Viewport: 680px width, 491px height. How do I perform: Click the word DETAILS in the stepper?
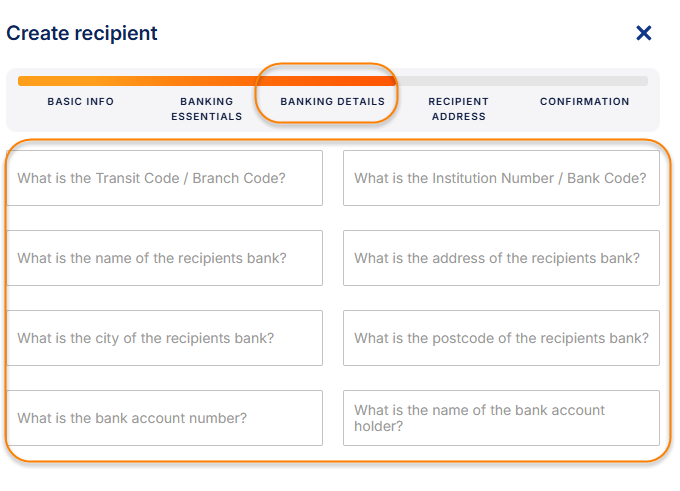point(360,102)
